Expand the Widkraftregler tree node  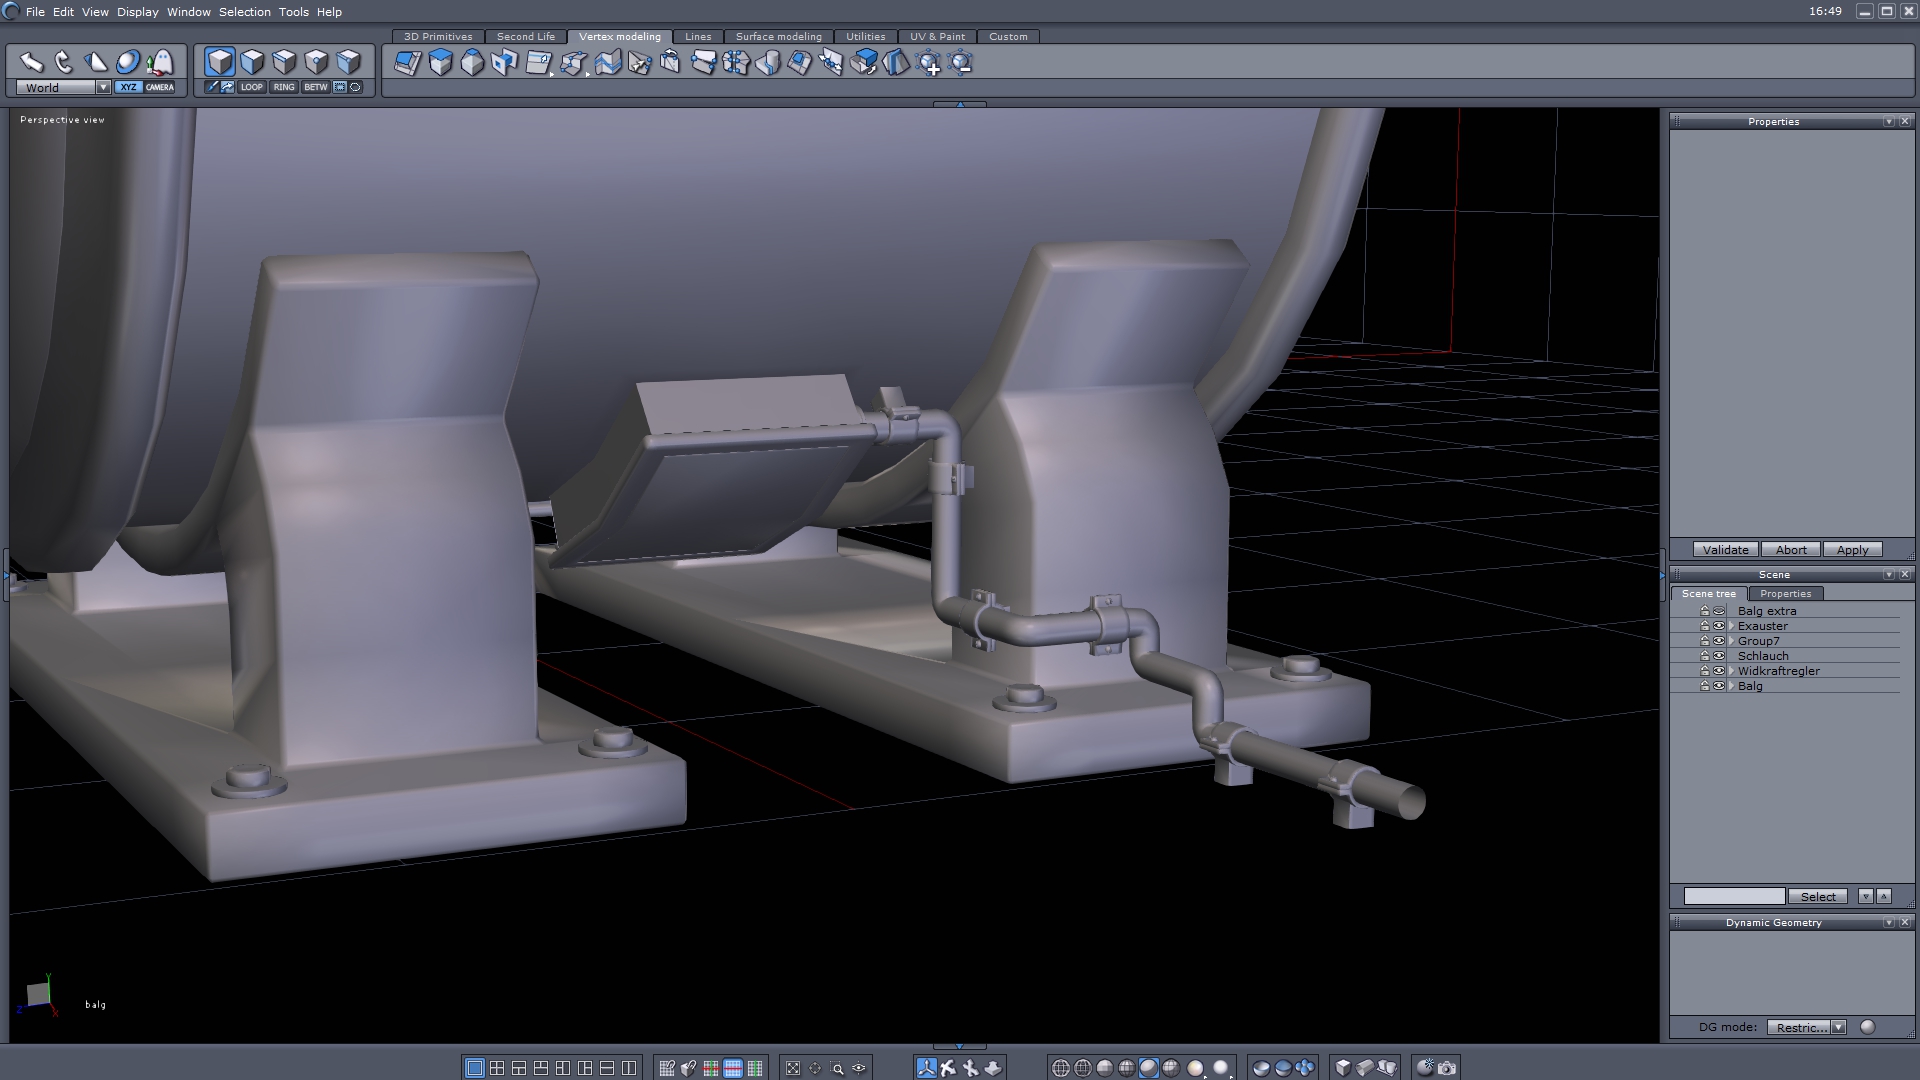1731,671
